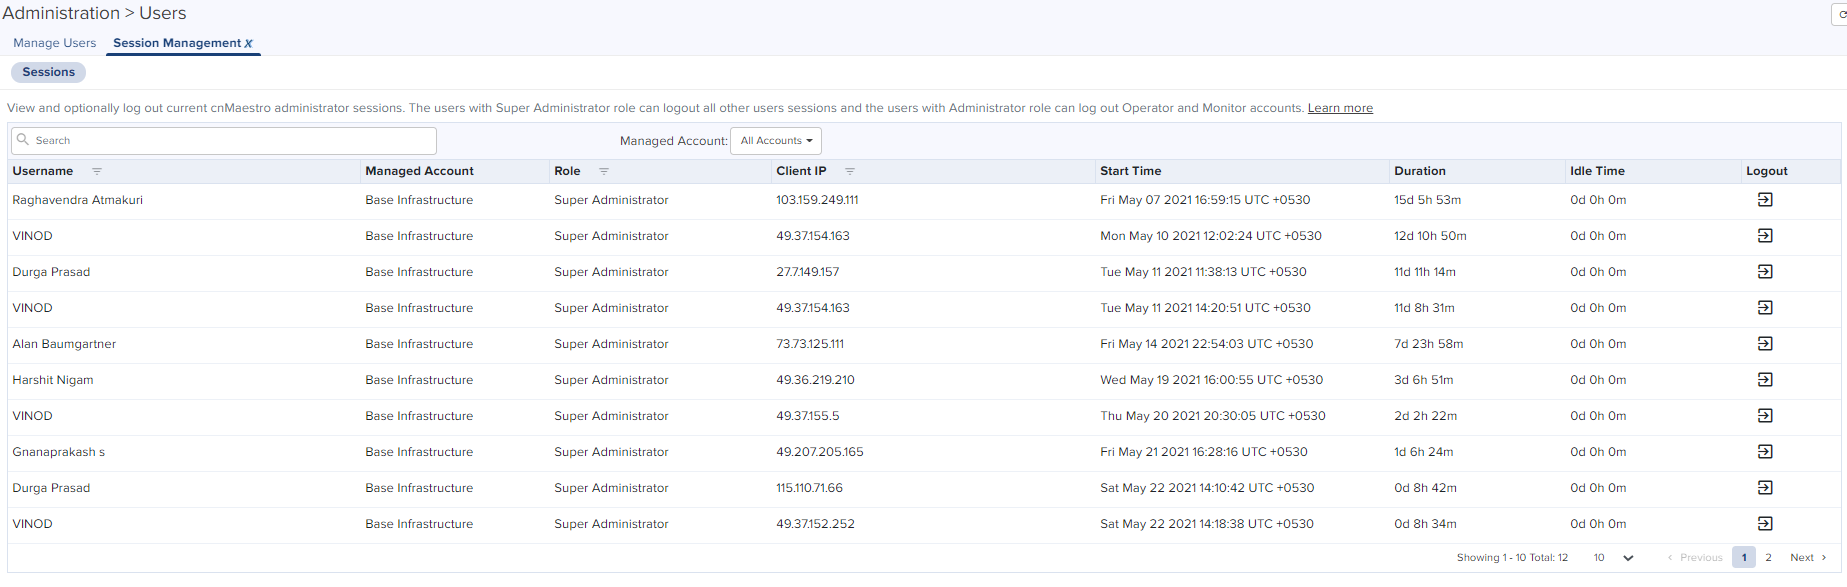1847x587 pixels.
Task: Open the Client IP column filter icon
Action: 850,171
